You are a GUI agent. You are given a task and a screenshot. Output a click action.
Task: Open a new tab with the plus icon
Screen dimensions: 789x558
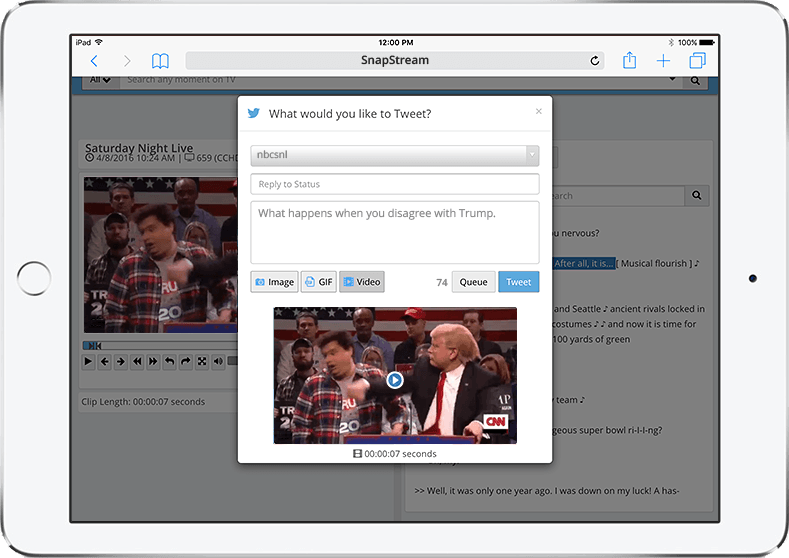point(663,61)
